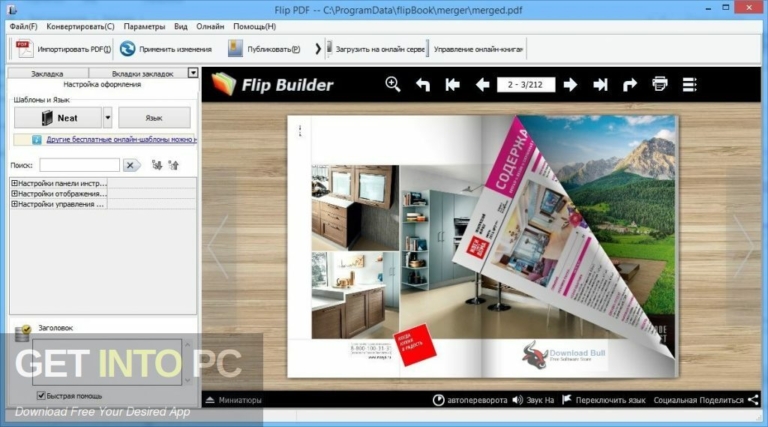Switch to the Вкладки закладок tab
Viewport: 768px width, 427px height.
143,73
